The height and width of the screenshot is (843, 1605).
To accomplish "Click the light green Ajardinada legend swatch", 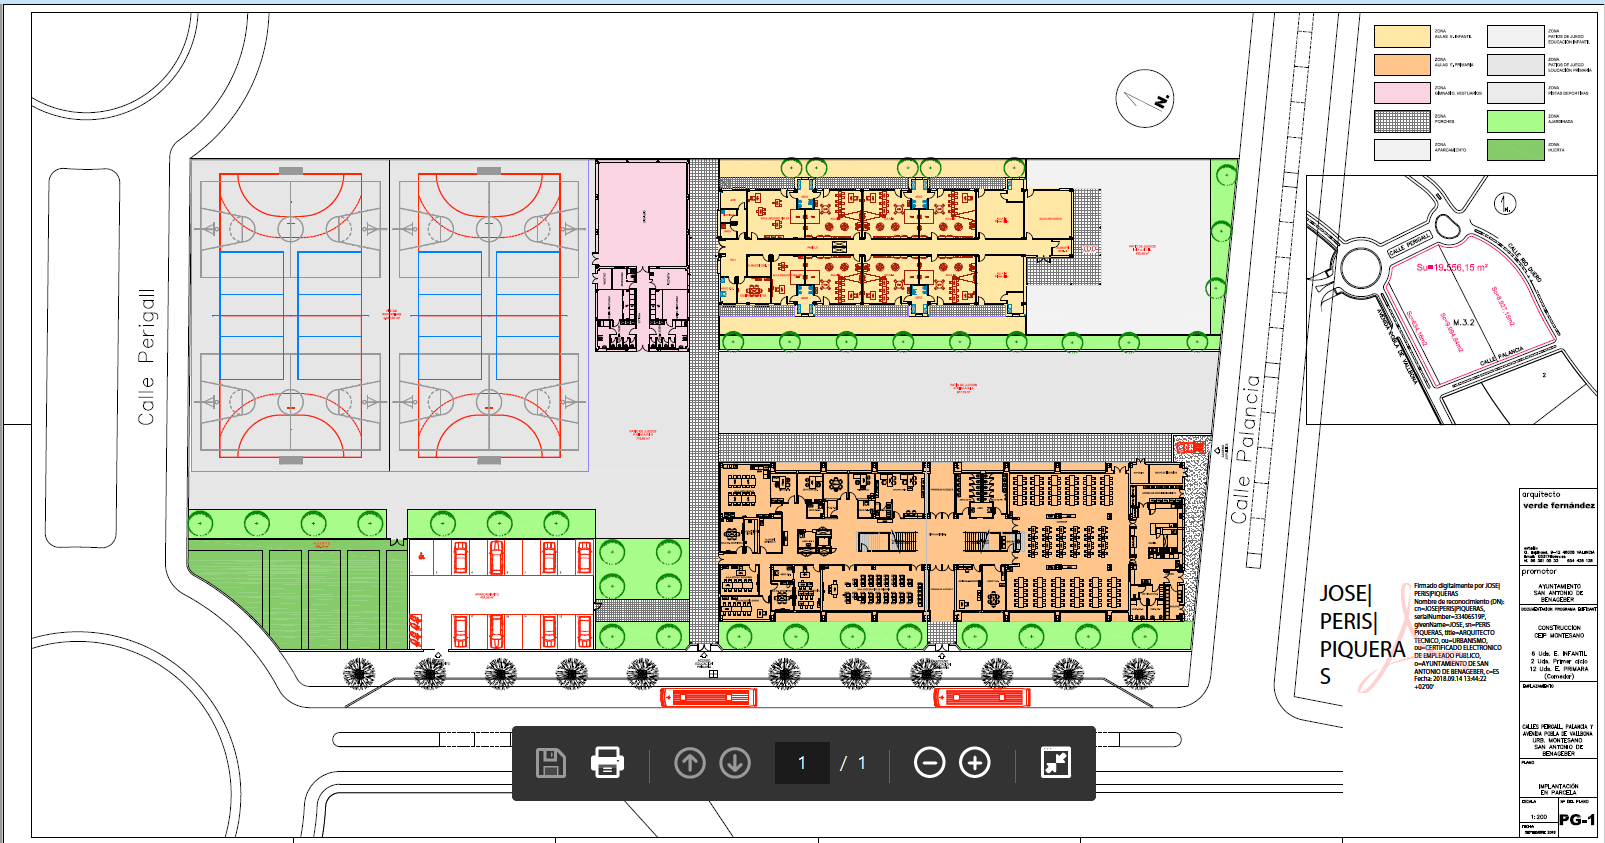I will [x=1515, y=121].
